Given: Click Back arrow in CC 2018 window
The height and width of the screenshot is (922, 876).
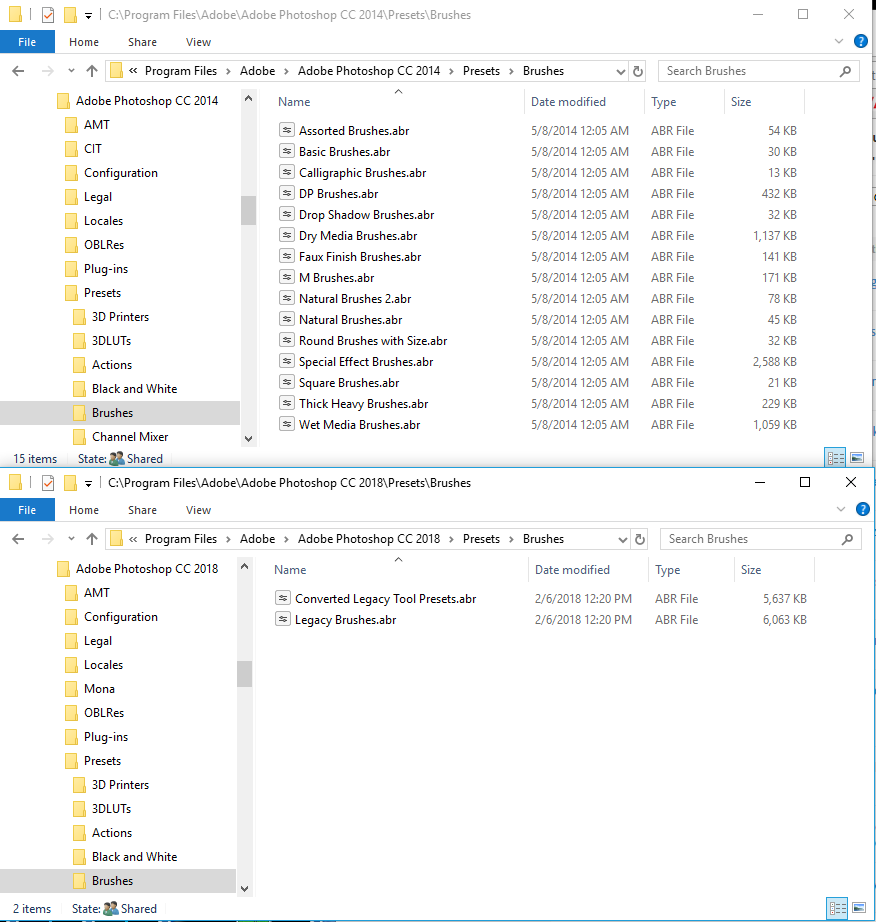Looking at the screenshot, I should [18, 539].
